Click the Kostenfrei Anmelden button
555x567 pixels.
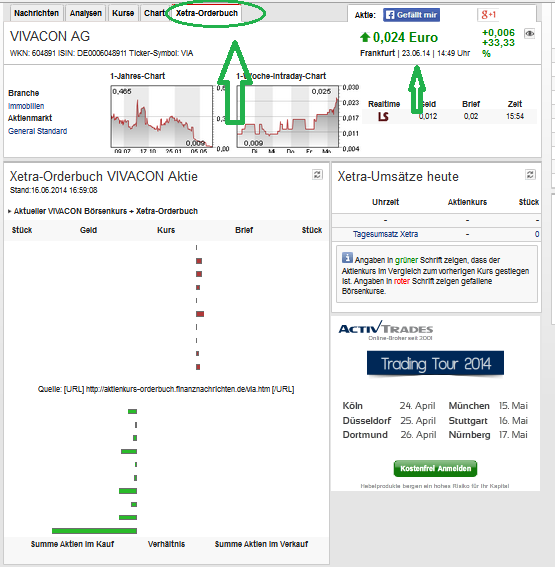435,468
